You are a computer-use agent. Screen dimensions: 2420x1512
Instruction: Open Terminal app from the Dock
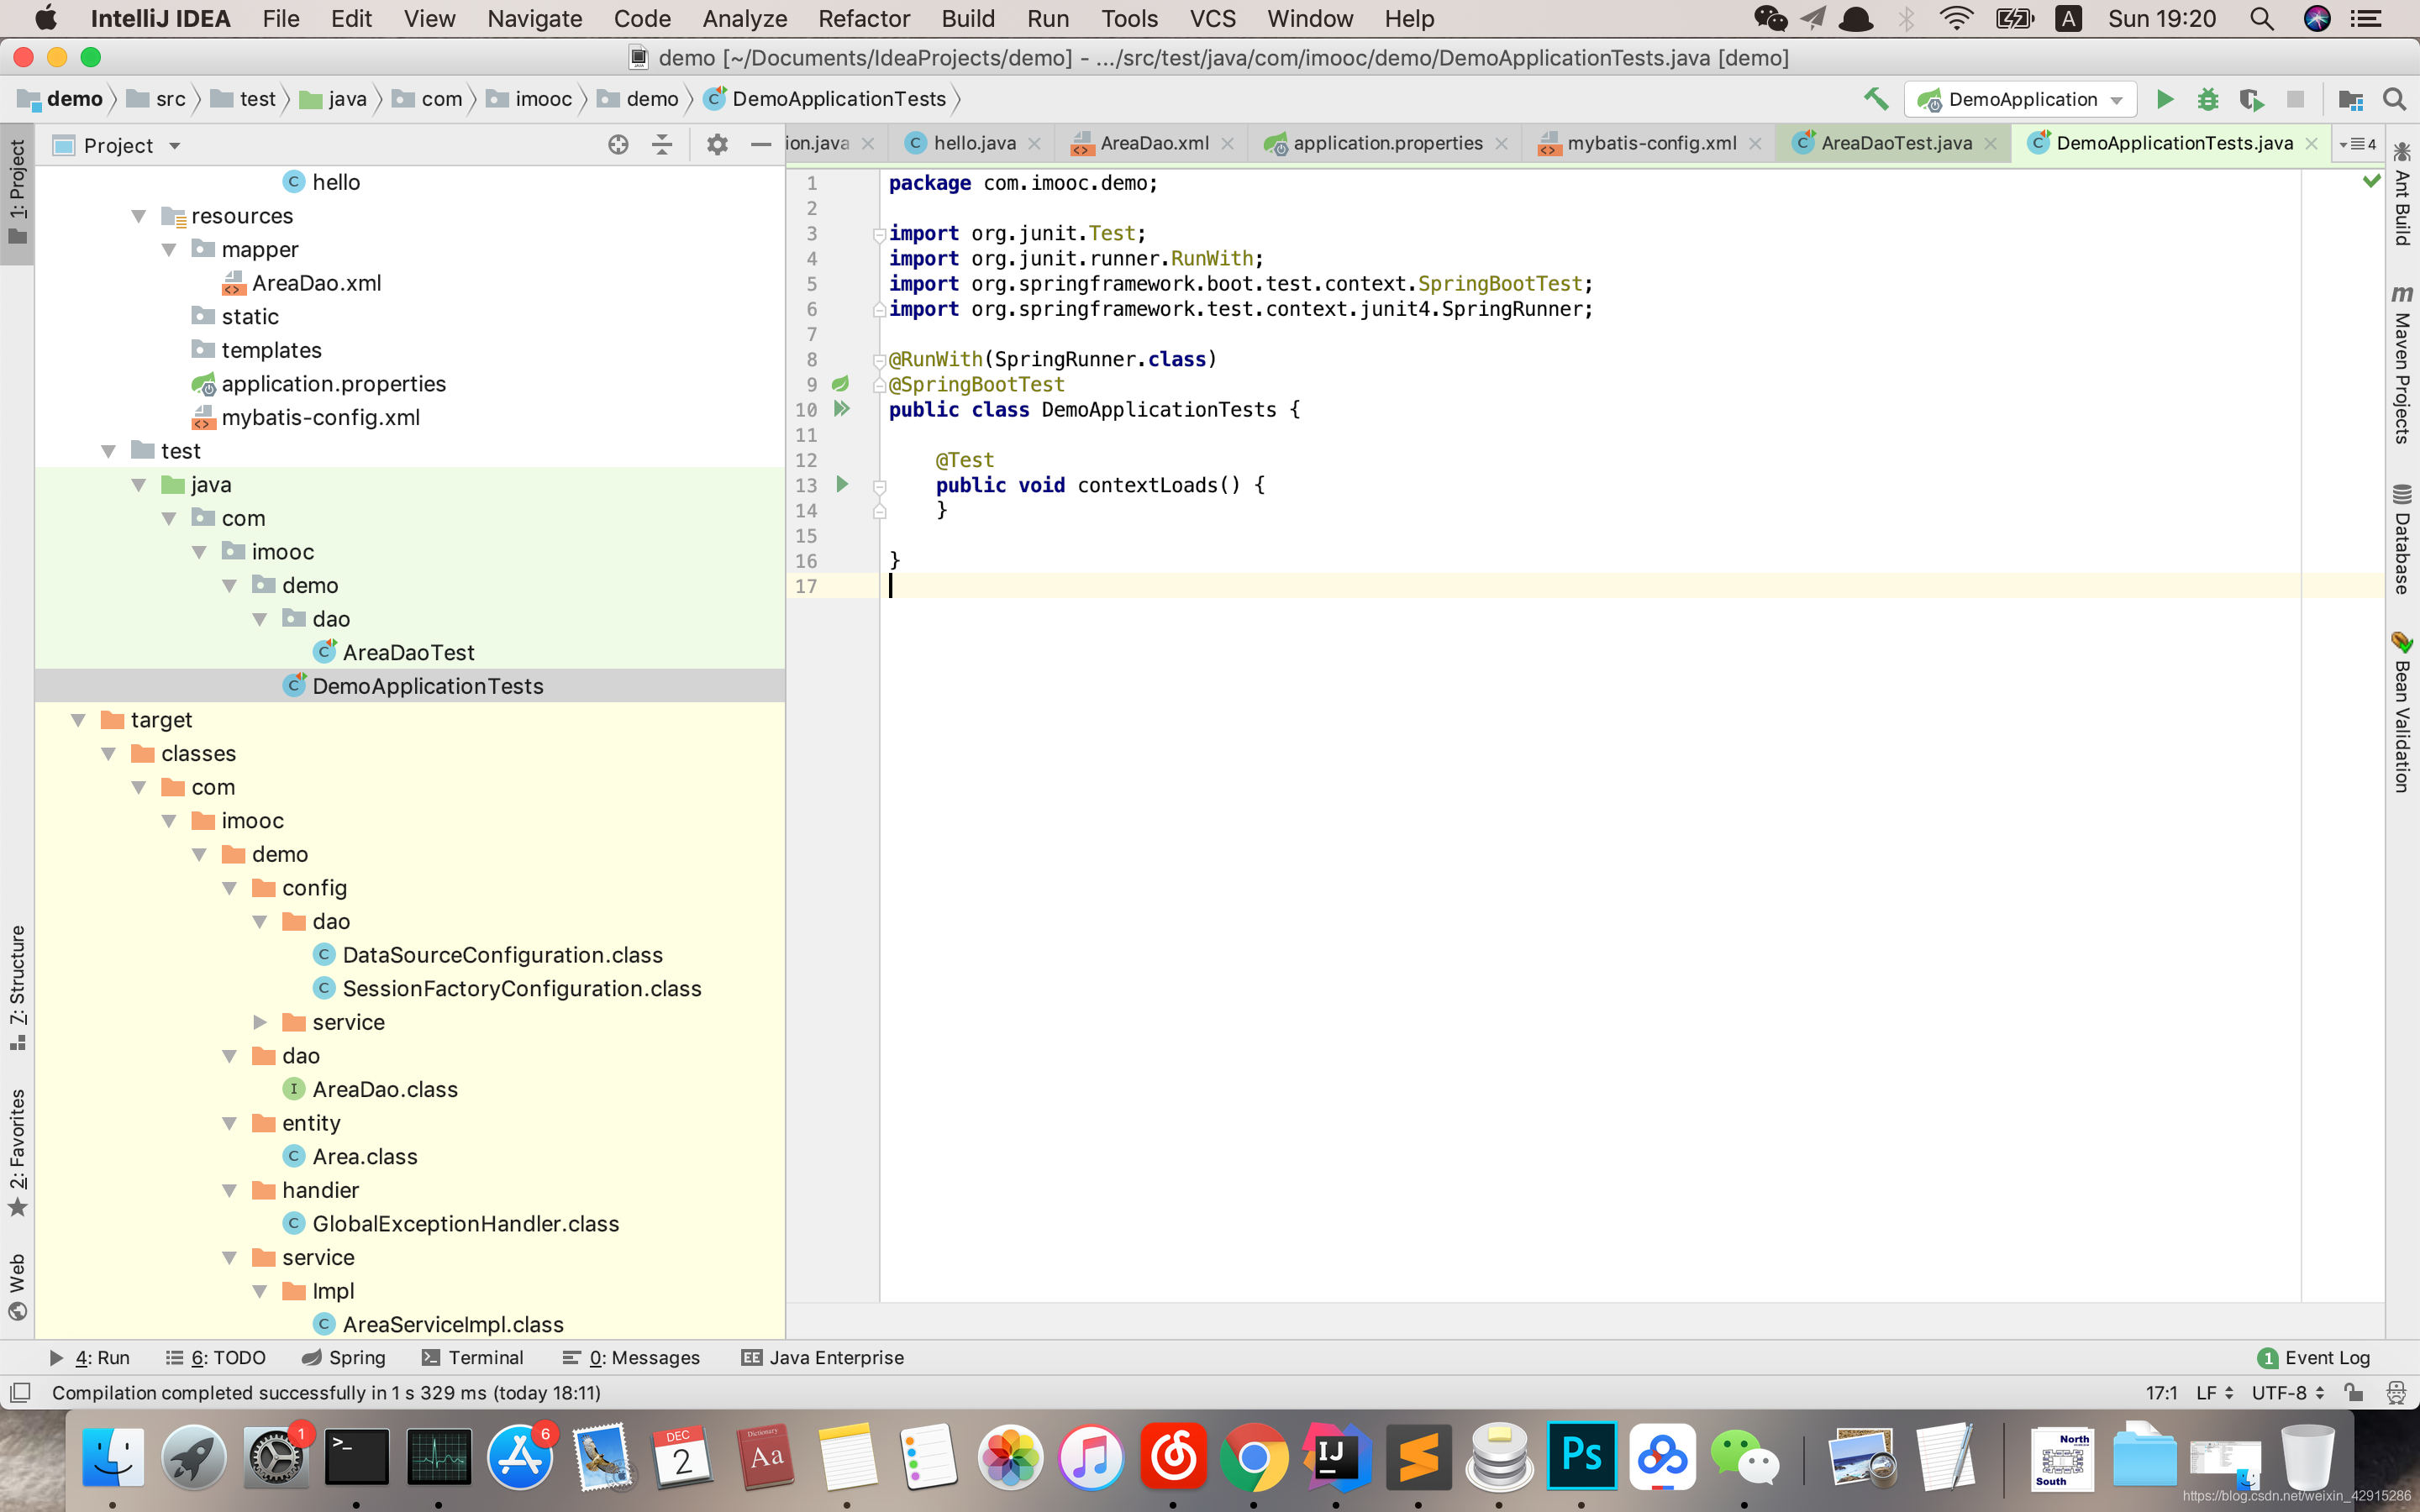(x=356, y=1456)
